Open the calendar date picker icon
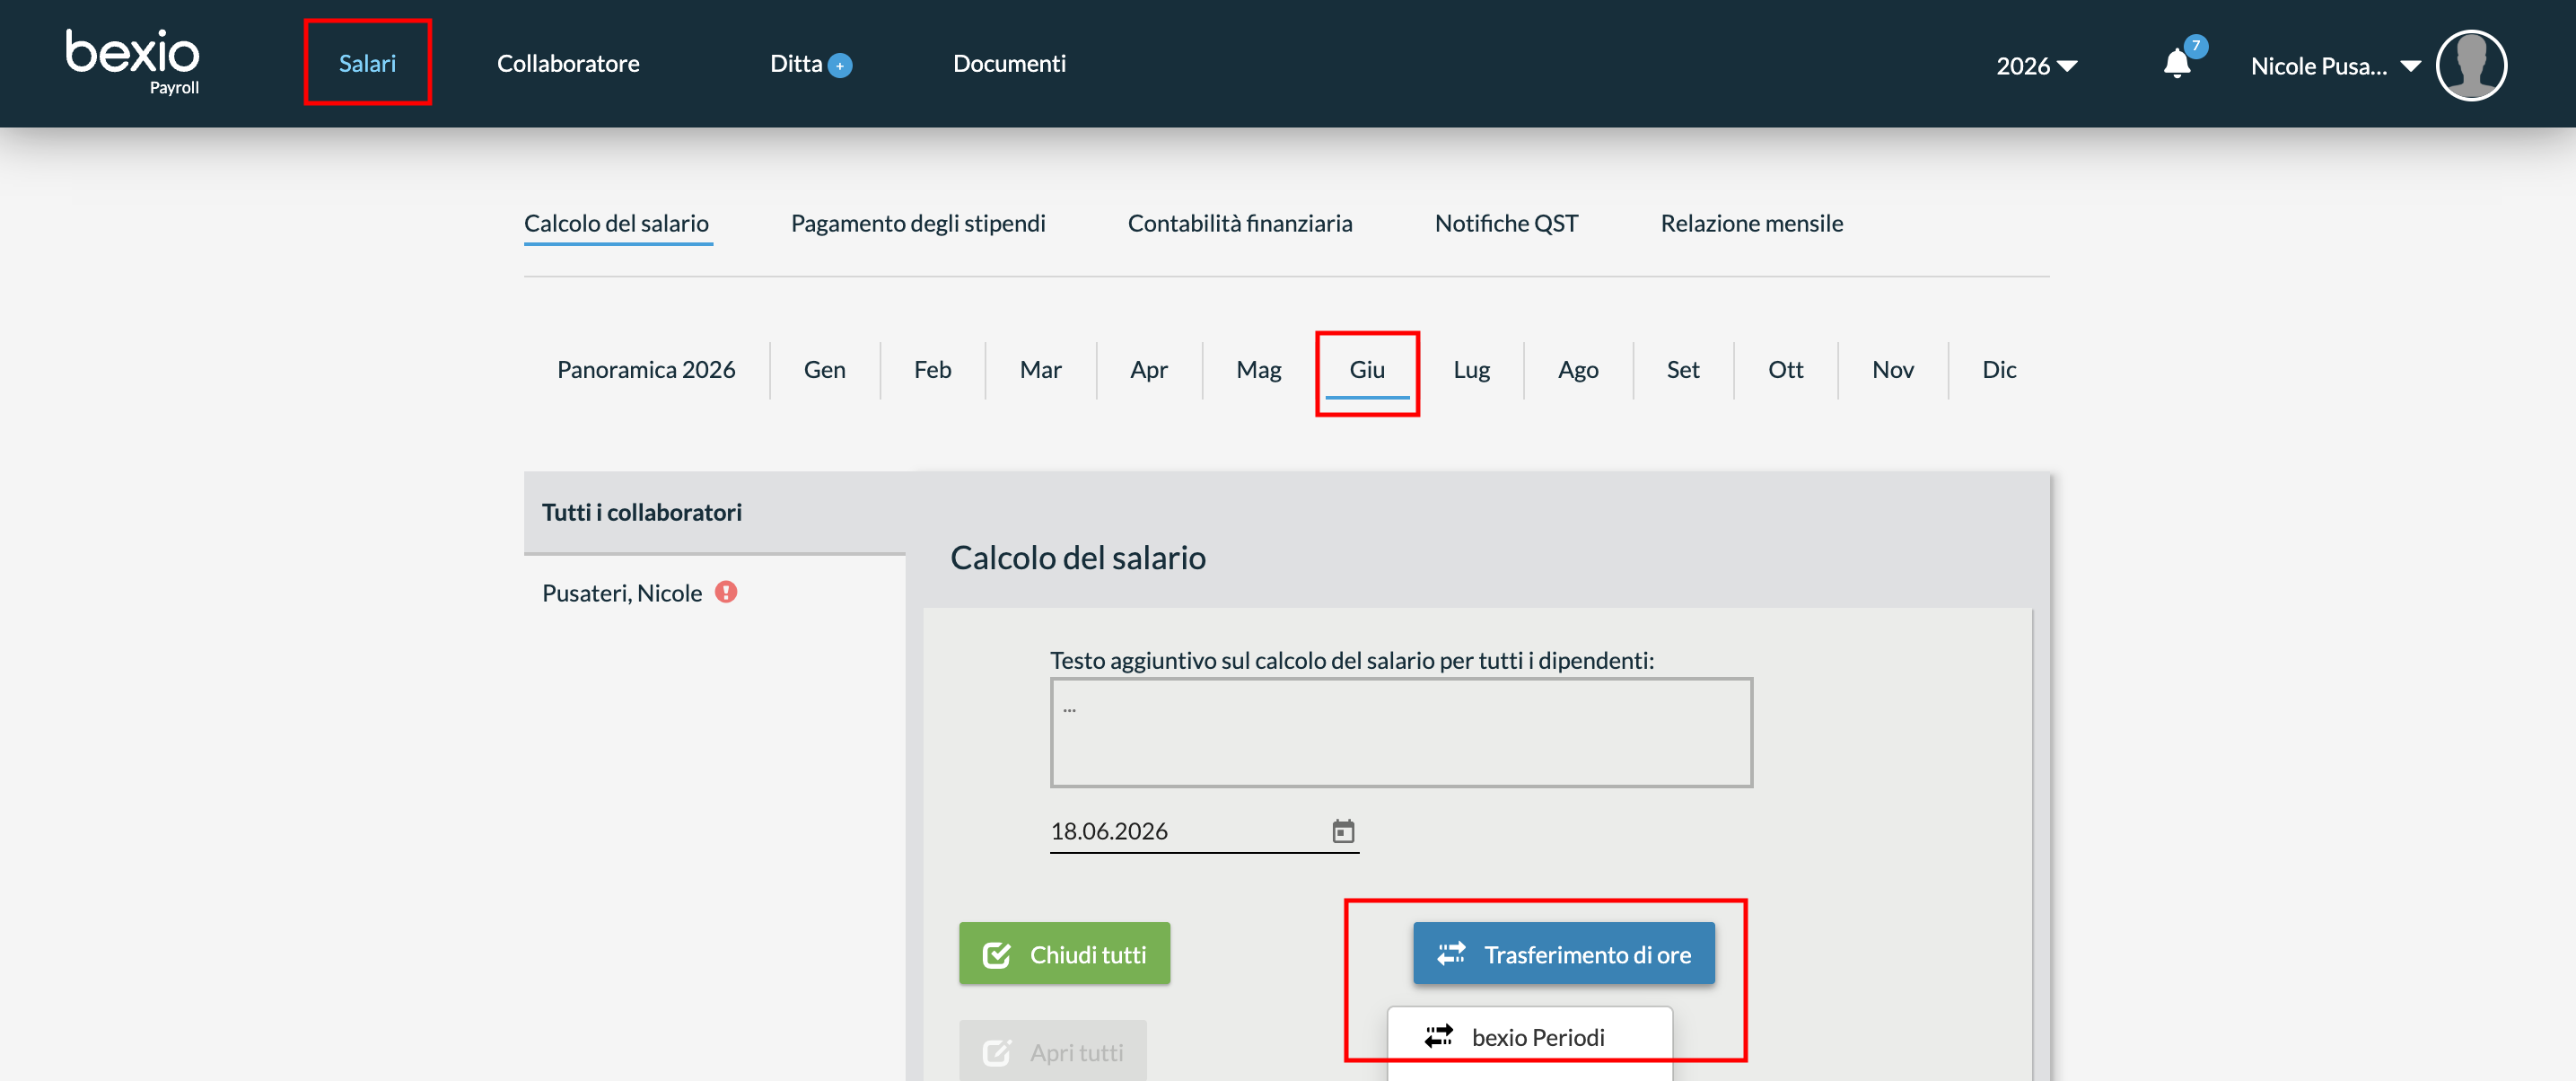Viewport: 2576px width, 1081px height. (x=1343, y=831)
